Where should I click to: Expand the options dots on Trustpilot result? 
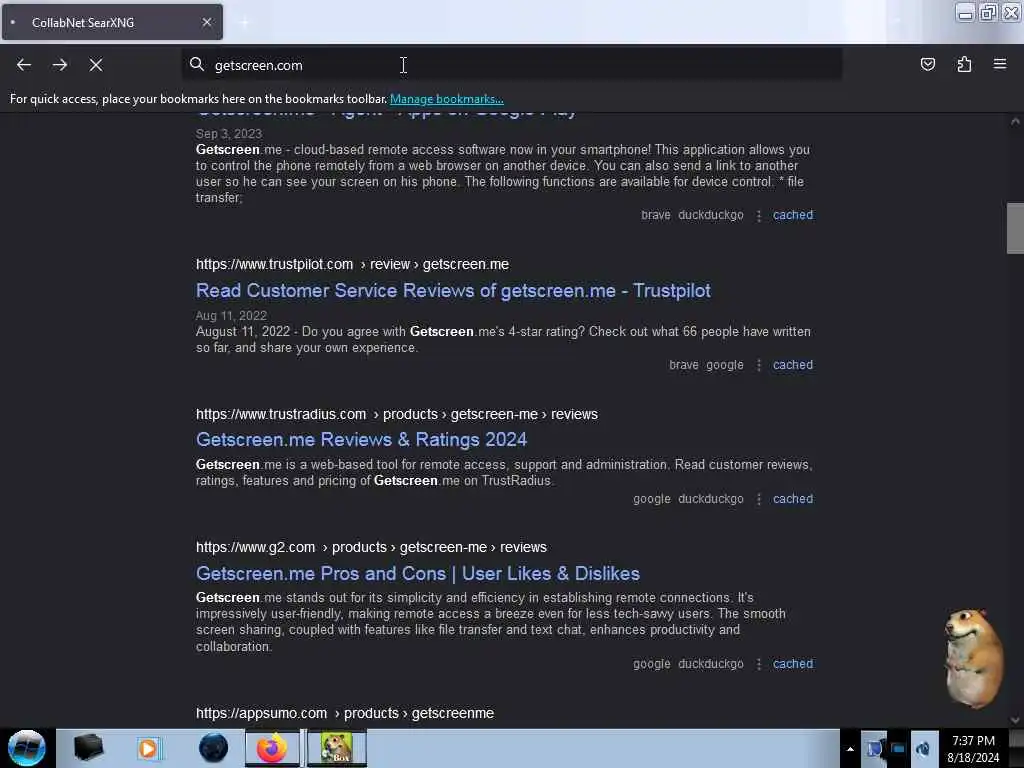pyautogui.click(x=758, y=365)
